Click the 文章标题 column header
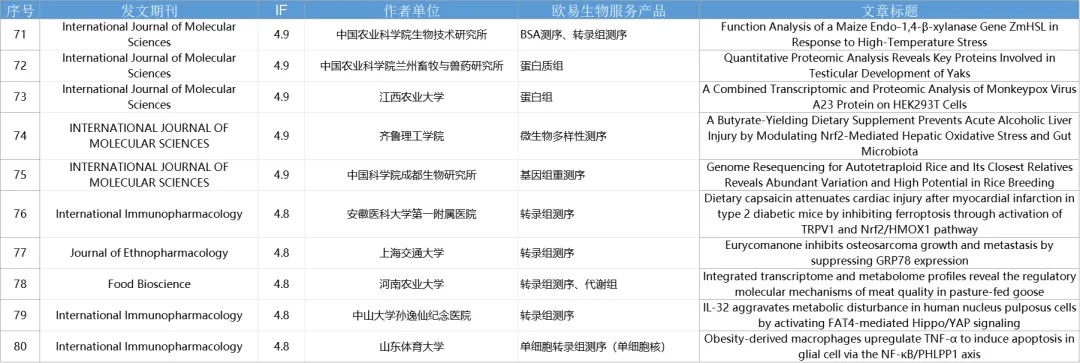Screen dimensions: 1080x363 pos(889,10)
